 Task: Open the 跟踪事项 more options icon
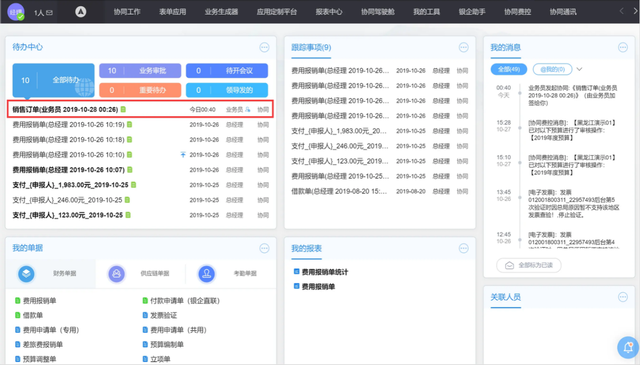(464, 47)
